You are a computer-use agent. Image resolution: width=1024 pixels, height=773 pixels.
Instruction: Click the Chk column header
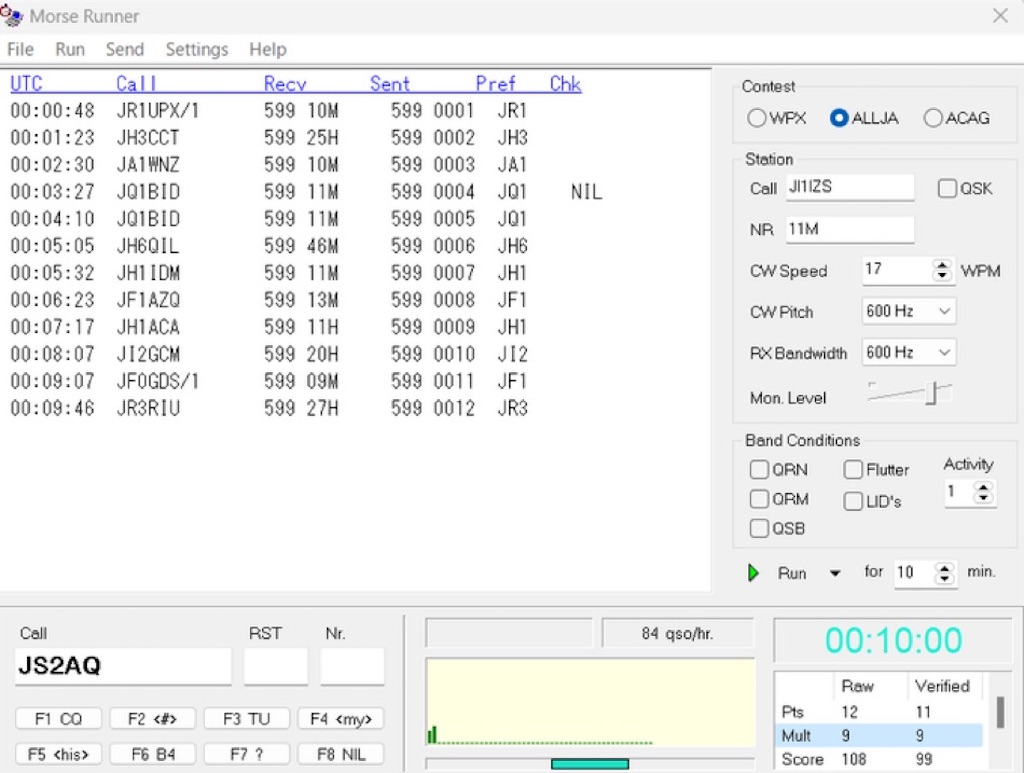[565, 84]
